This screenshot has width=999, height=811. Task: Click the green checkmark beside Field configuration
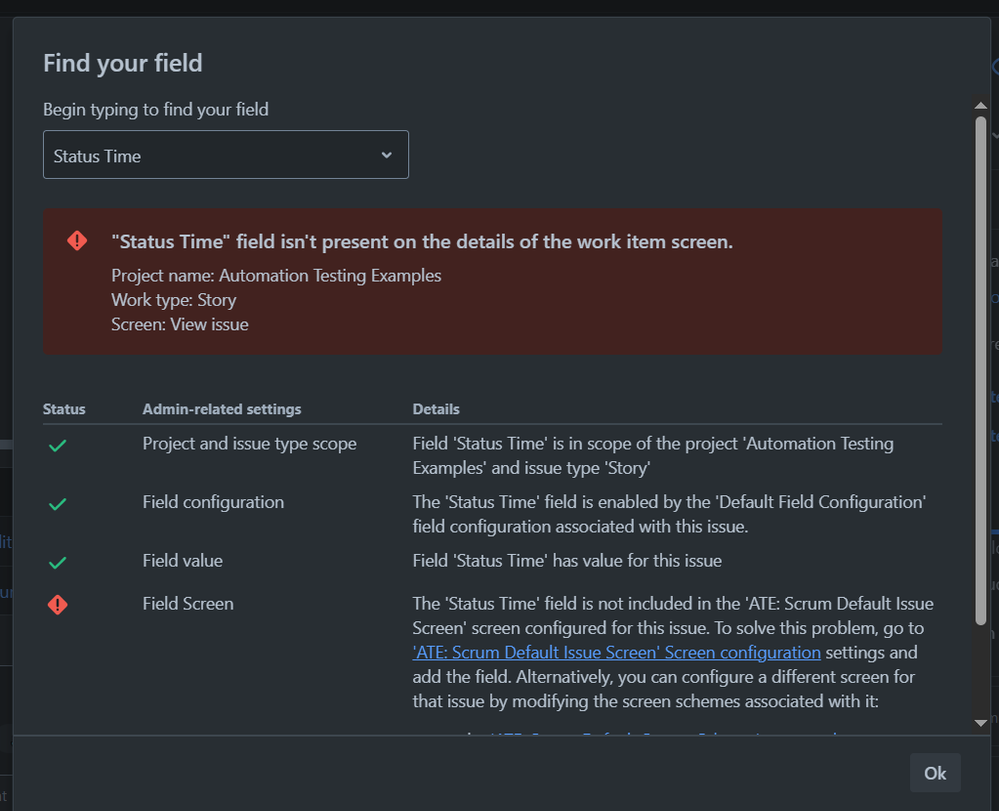[x=58, y=504]
